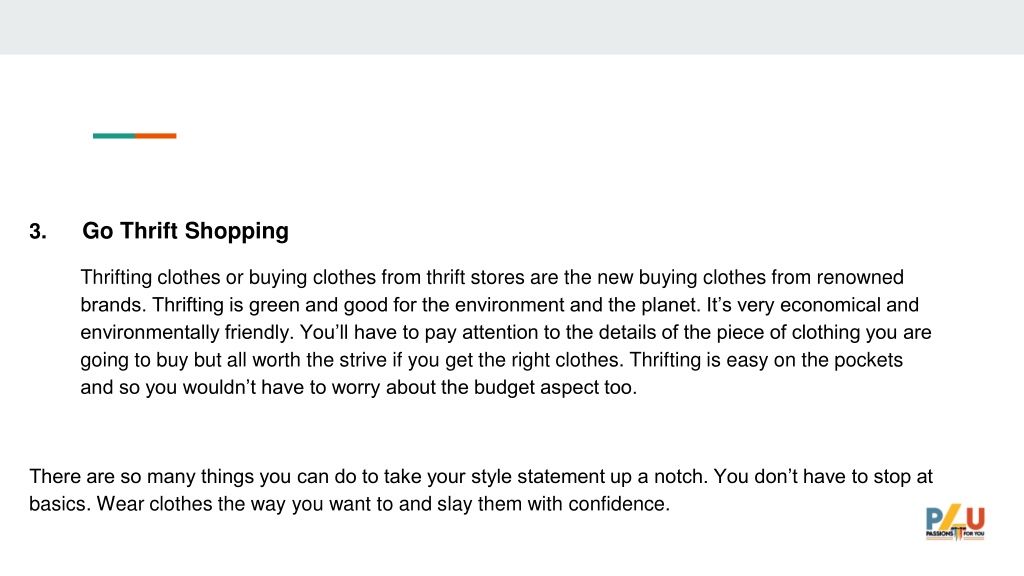Click the blue letter P in logo
The height and width of the screenshot is (576, 1024).
click(935, 519)
